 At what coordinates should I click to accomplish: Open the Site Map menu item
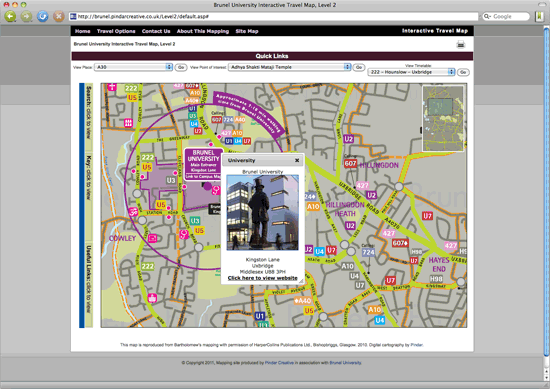pyautogui.click(x=247, y=31)
